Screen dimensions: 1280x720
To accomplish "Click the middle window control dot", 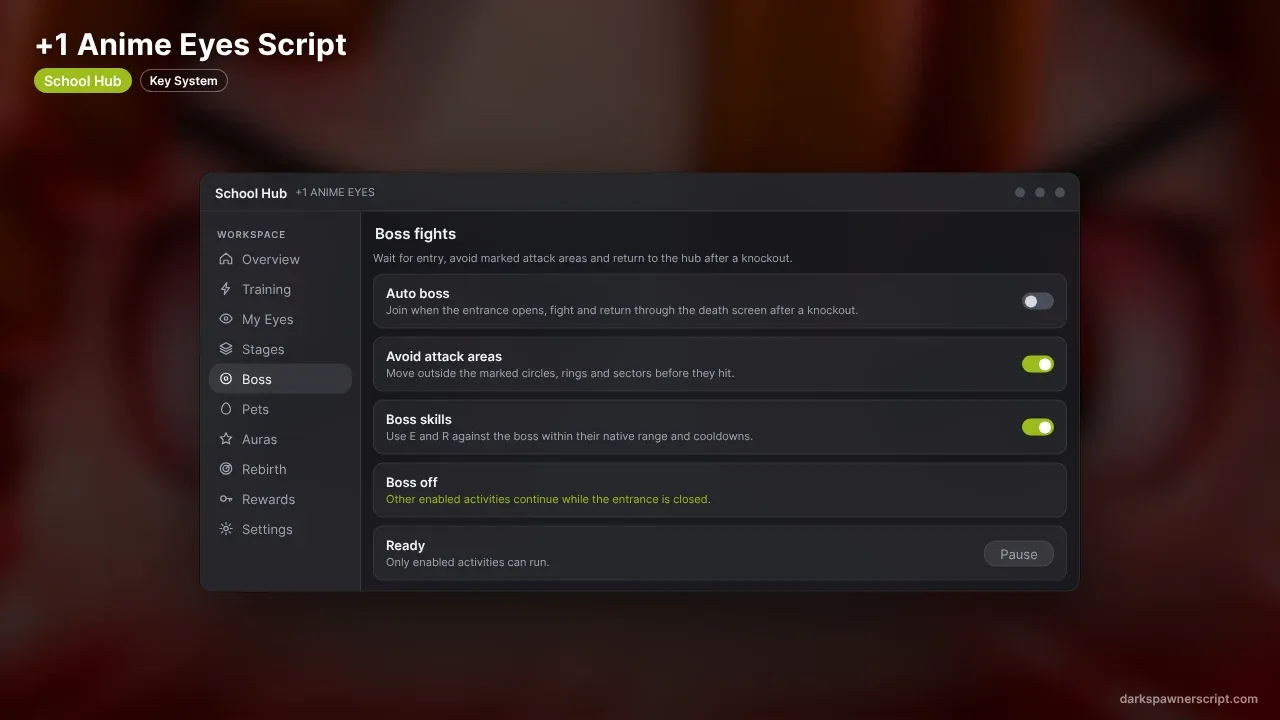I will pos(1040,192).
